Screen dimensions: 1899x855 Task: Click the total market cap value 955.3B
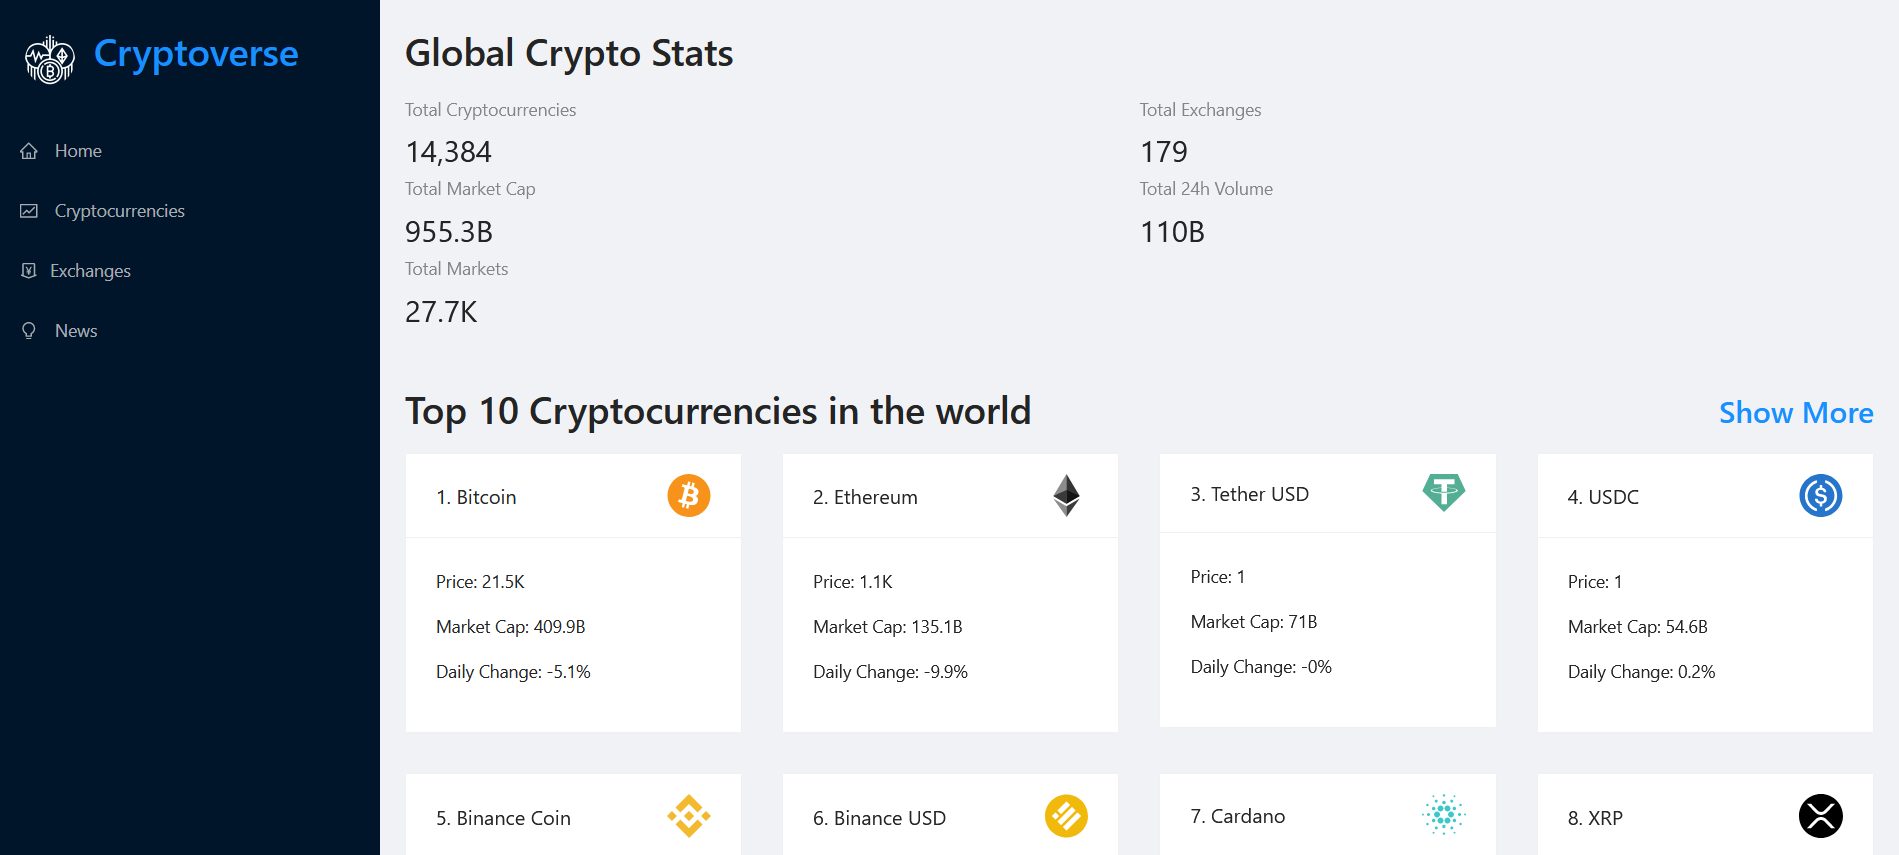(x=449, y=232)
